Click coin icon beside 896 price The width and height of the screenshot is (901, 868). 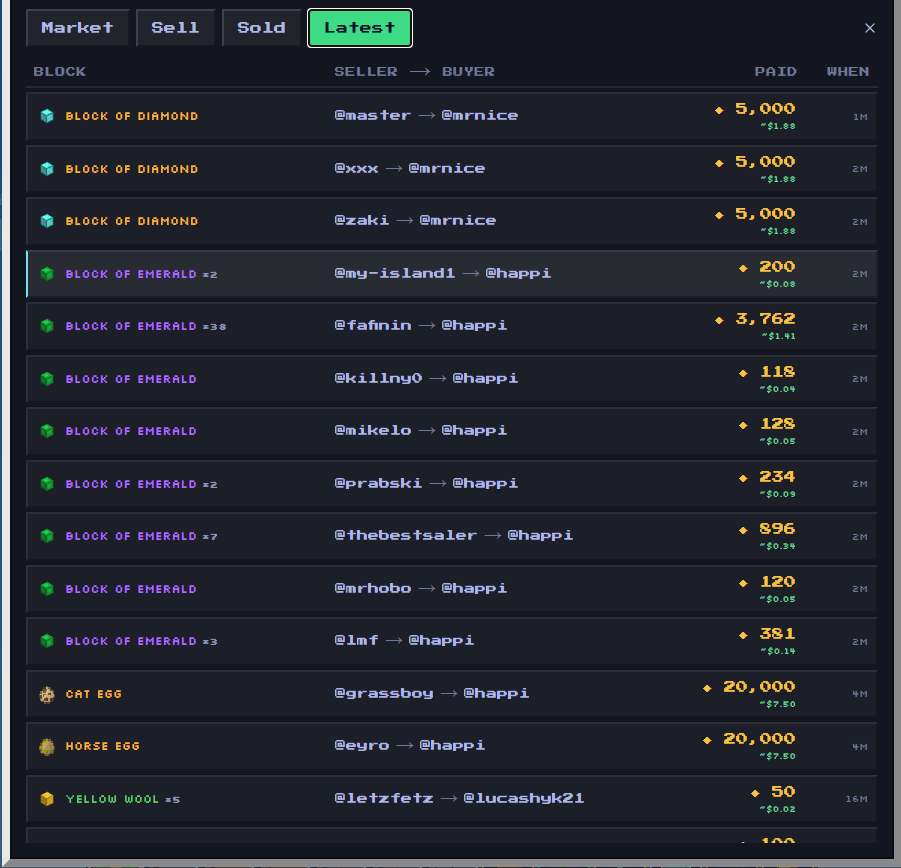743,530
